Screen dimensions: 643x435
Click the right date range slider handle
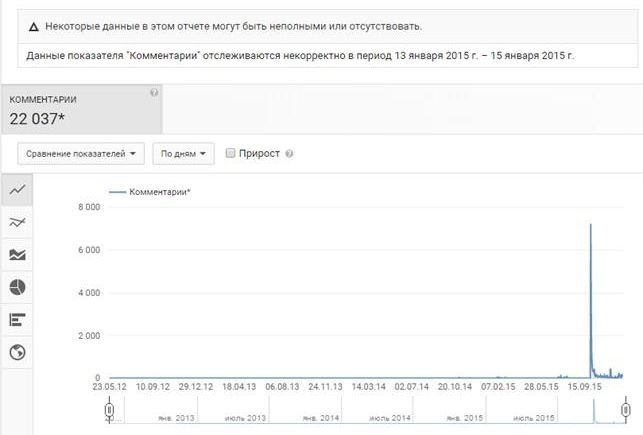click(626, 410)
